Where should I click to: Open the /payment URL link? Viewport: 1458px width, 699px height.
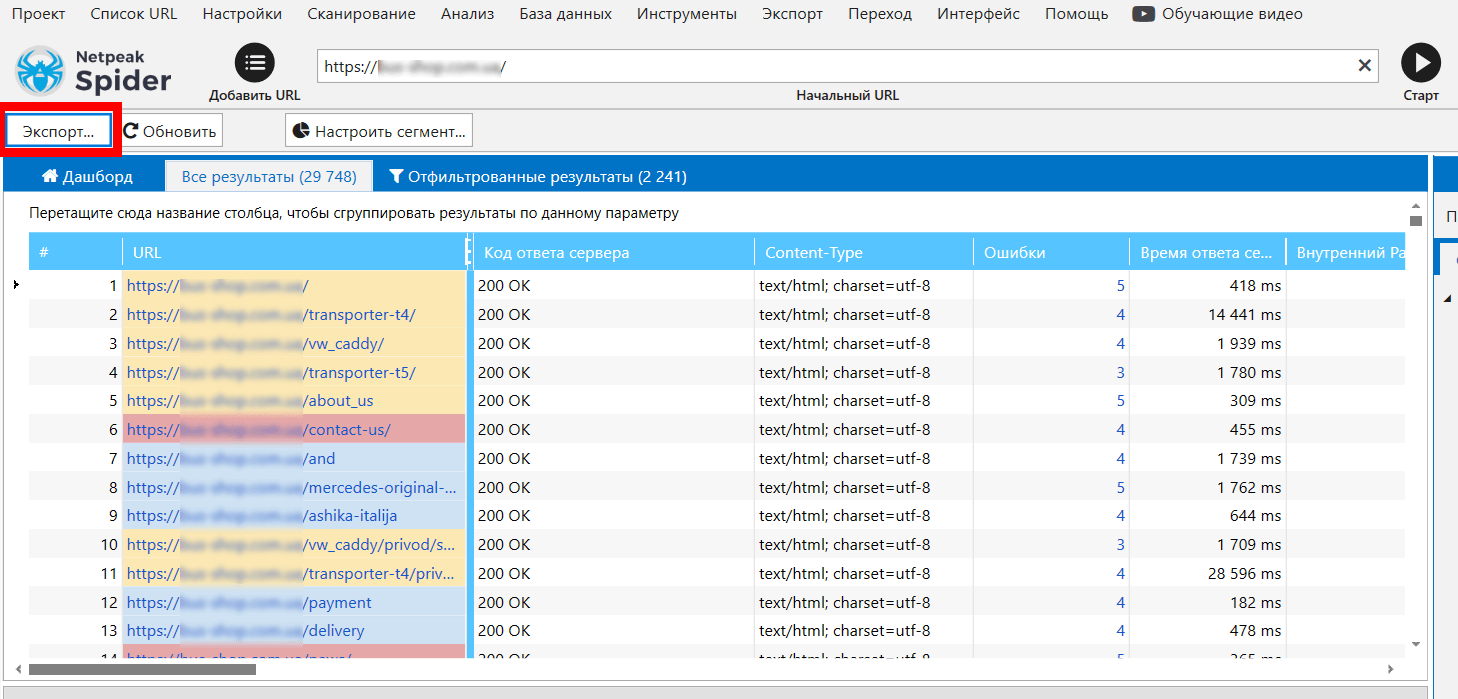249,602
